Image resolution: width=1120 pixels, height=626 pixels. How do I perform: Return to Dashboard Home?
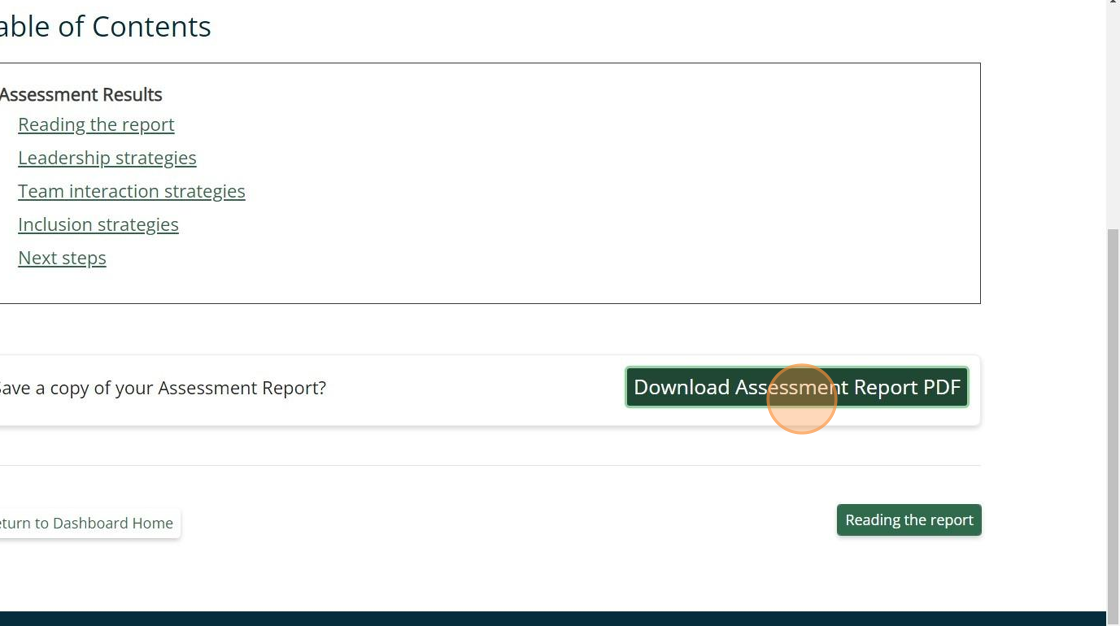(89, 523)
